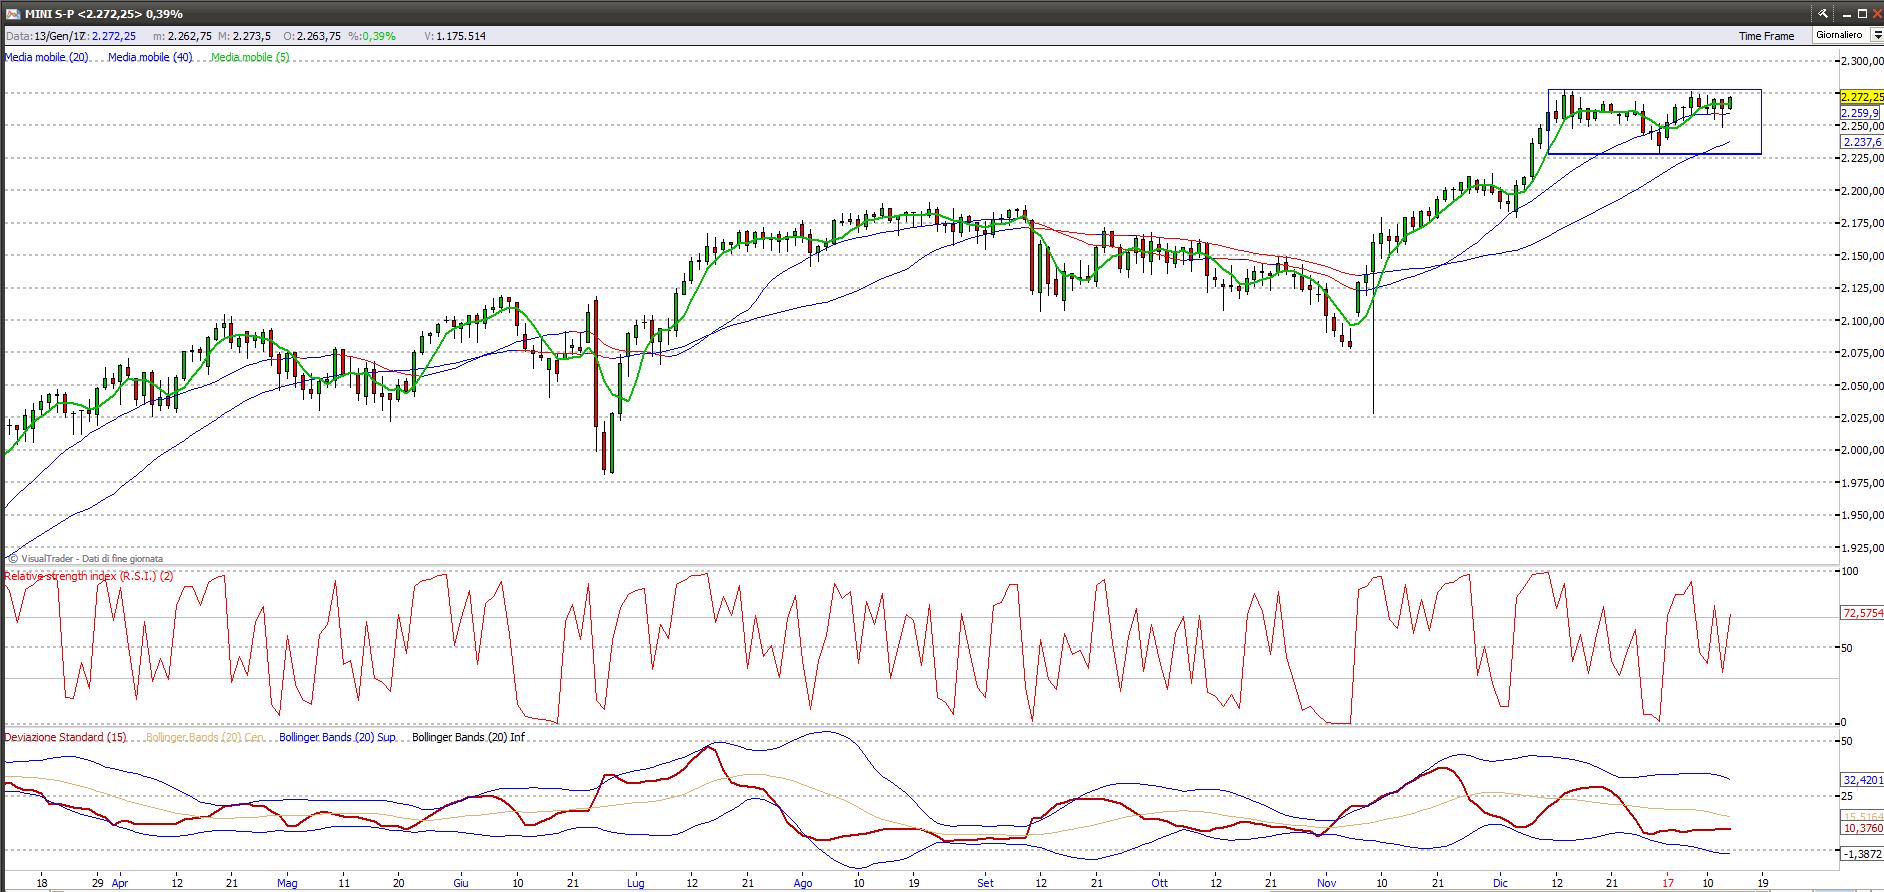Click the Lug month label on time axis

pyautogui.click(x=635, y=883)
